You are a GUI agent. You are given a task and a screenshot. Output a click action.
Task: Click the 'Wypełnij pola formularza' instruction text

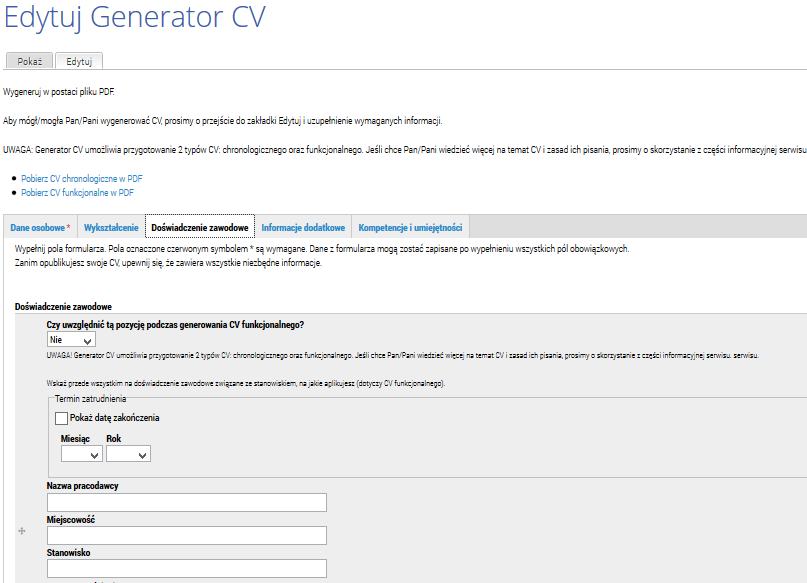tap(322, 249)
